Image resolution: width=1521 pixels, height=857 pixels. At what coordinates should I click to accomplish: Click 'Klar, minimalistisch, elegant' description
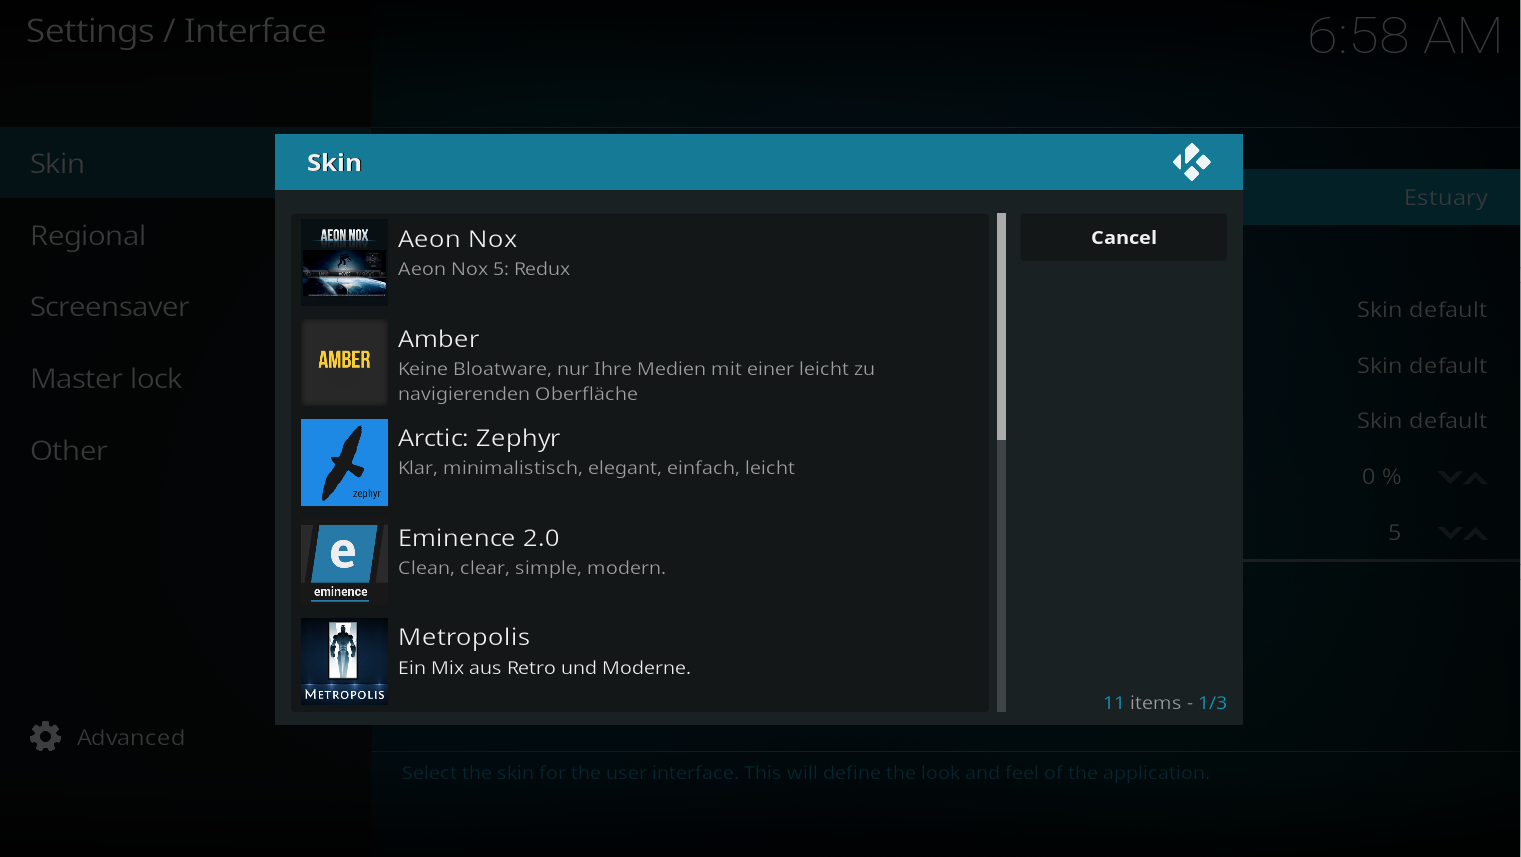point(596,467)
